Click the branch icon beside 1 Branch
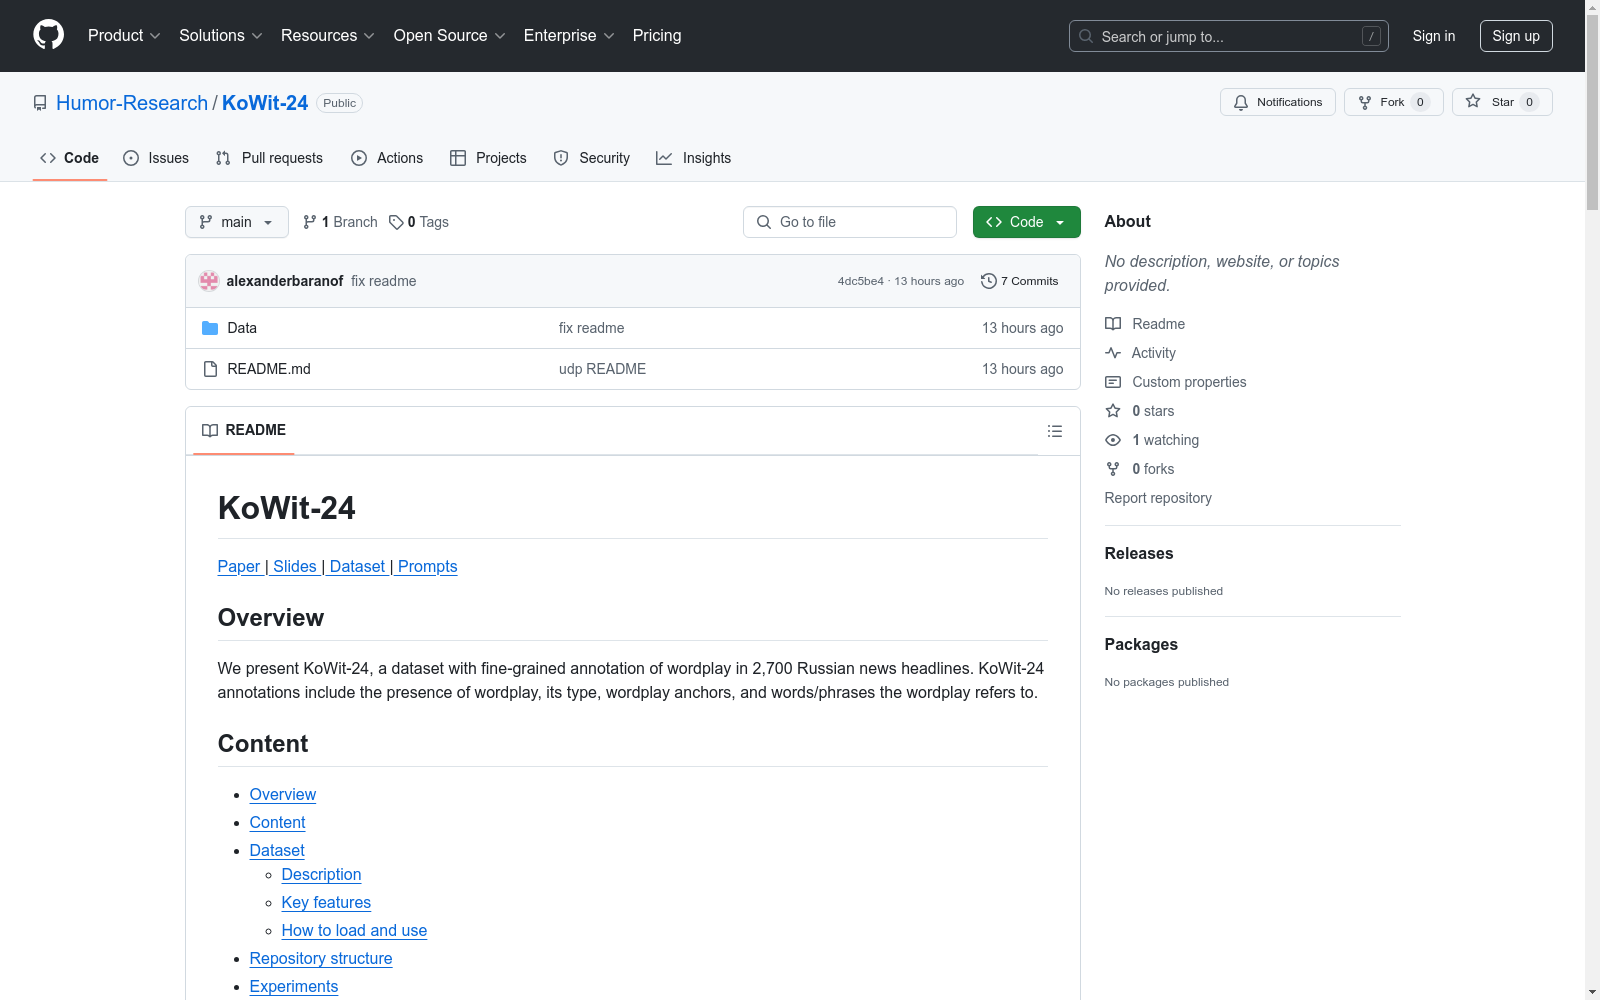The image size is (1600, 1000). click(x=310, y=222)
